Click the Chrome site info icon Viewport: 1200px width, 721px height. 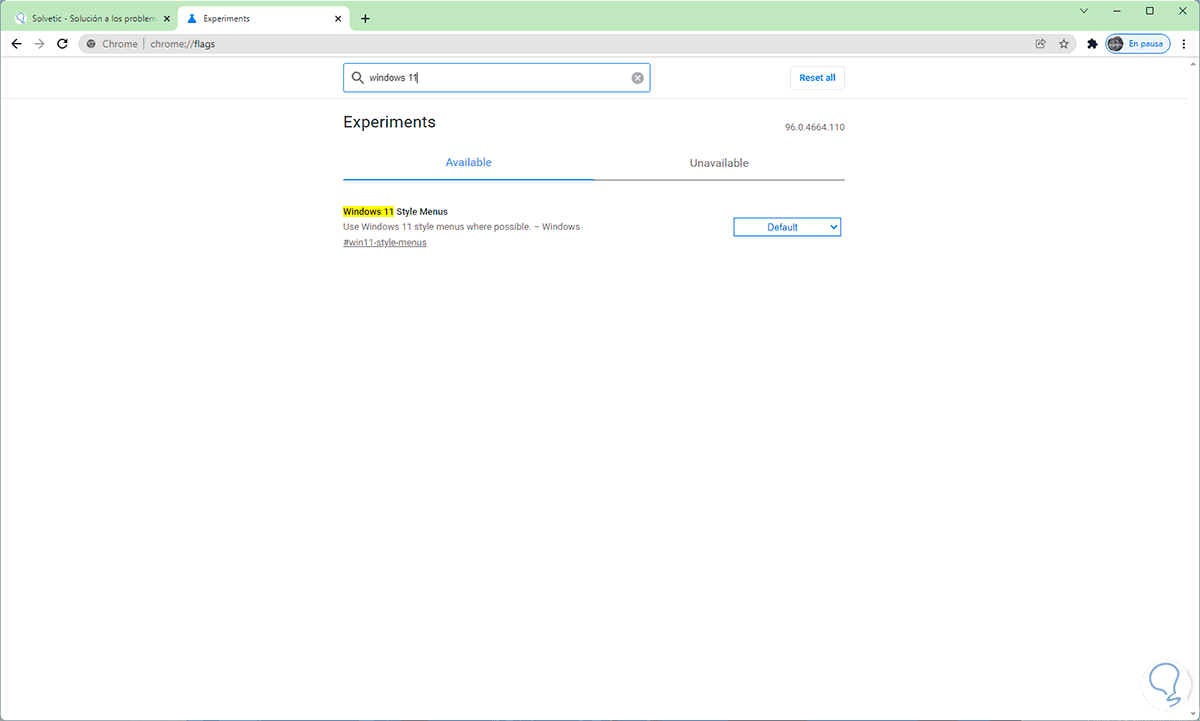click(x=91, y=44)
